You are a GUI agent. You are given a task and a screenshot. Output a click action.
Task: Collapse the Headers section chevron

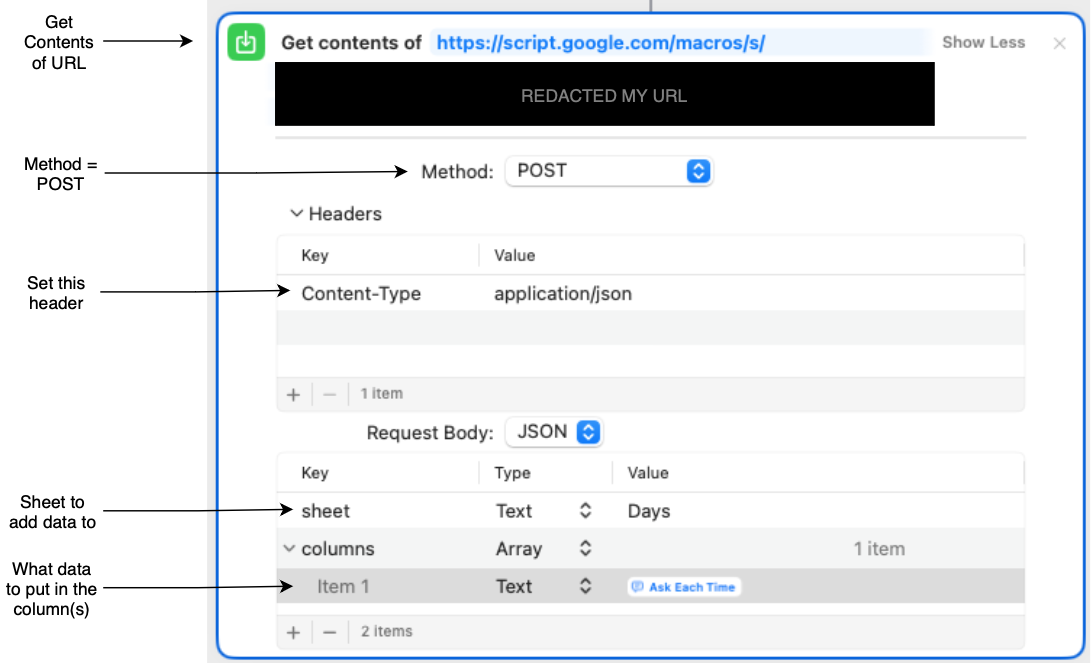click(296, 214)
